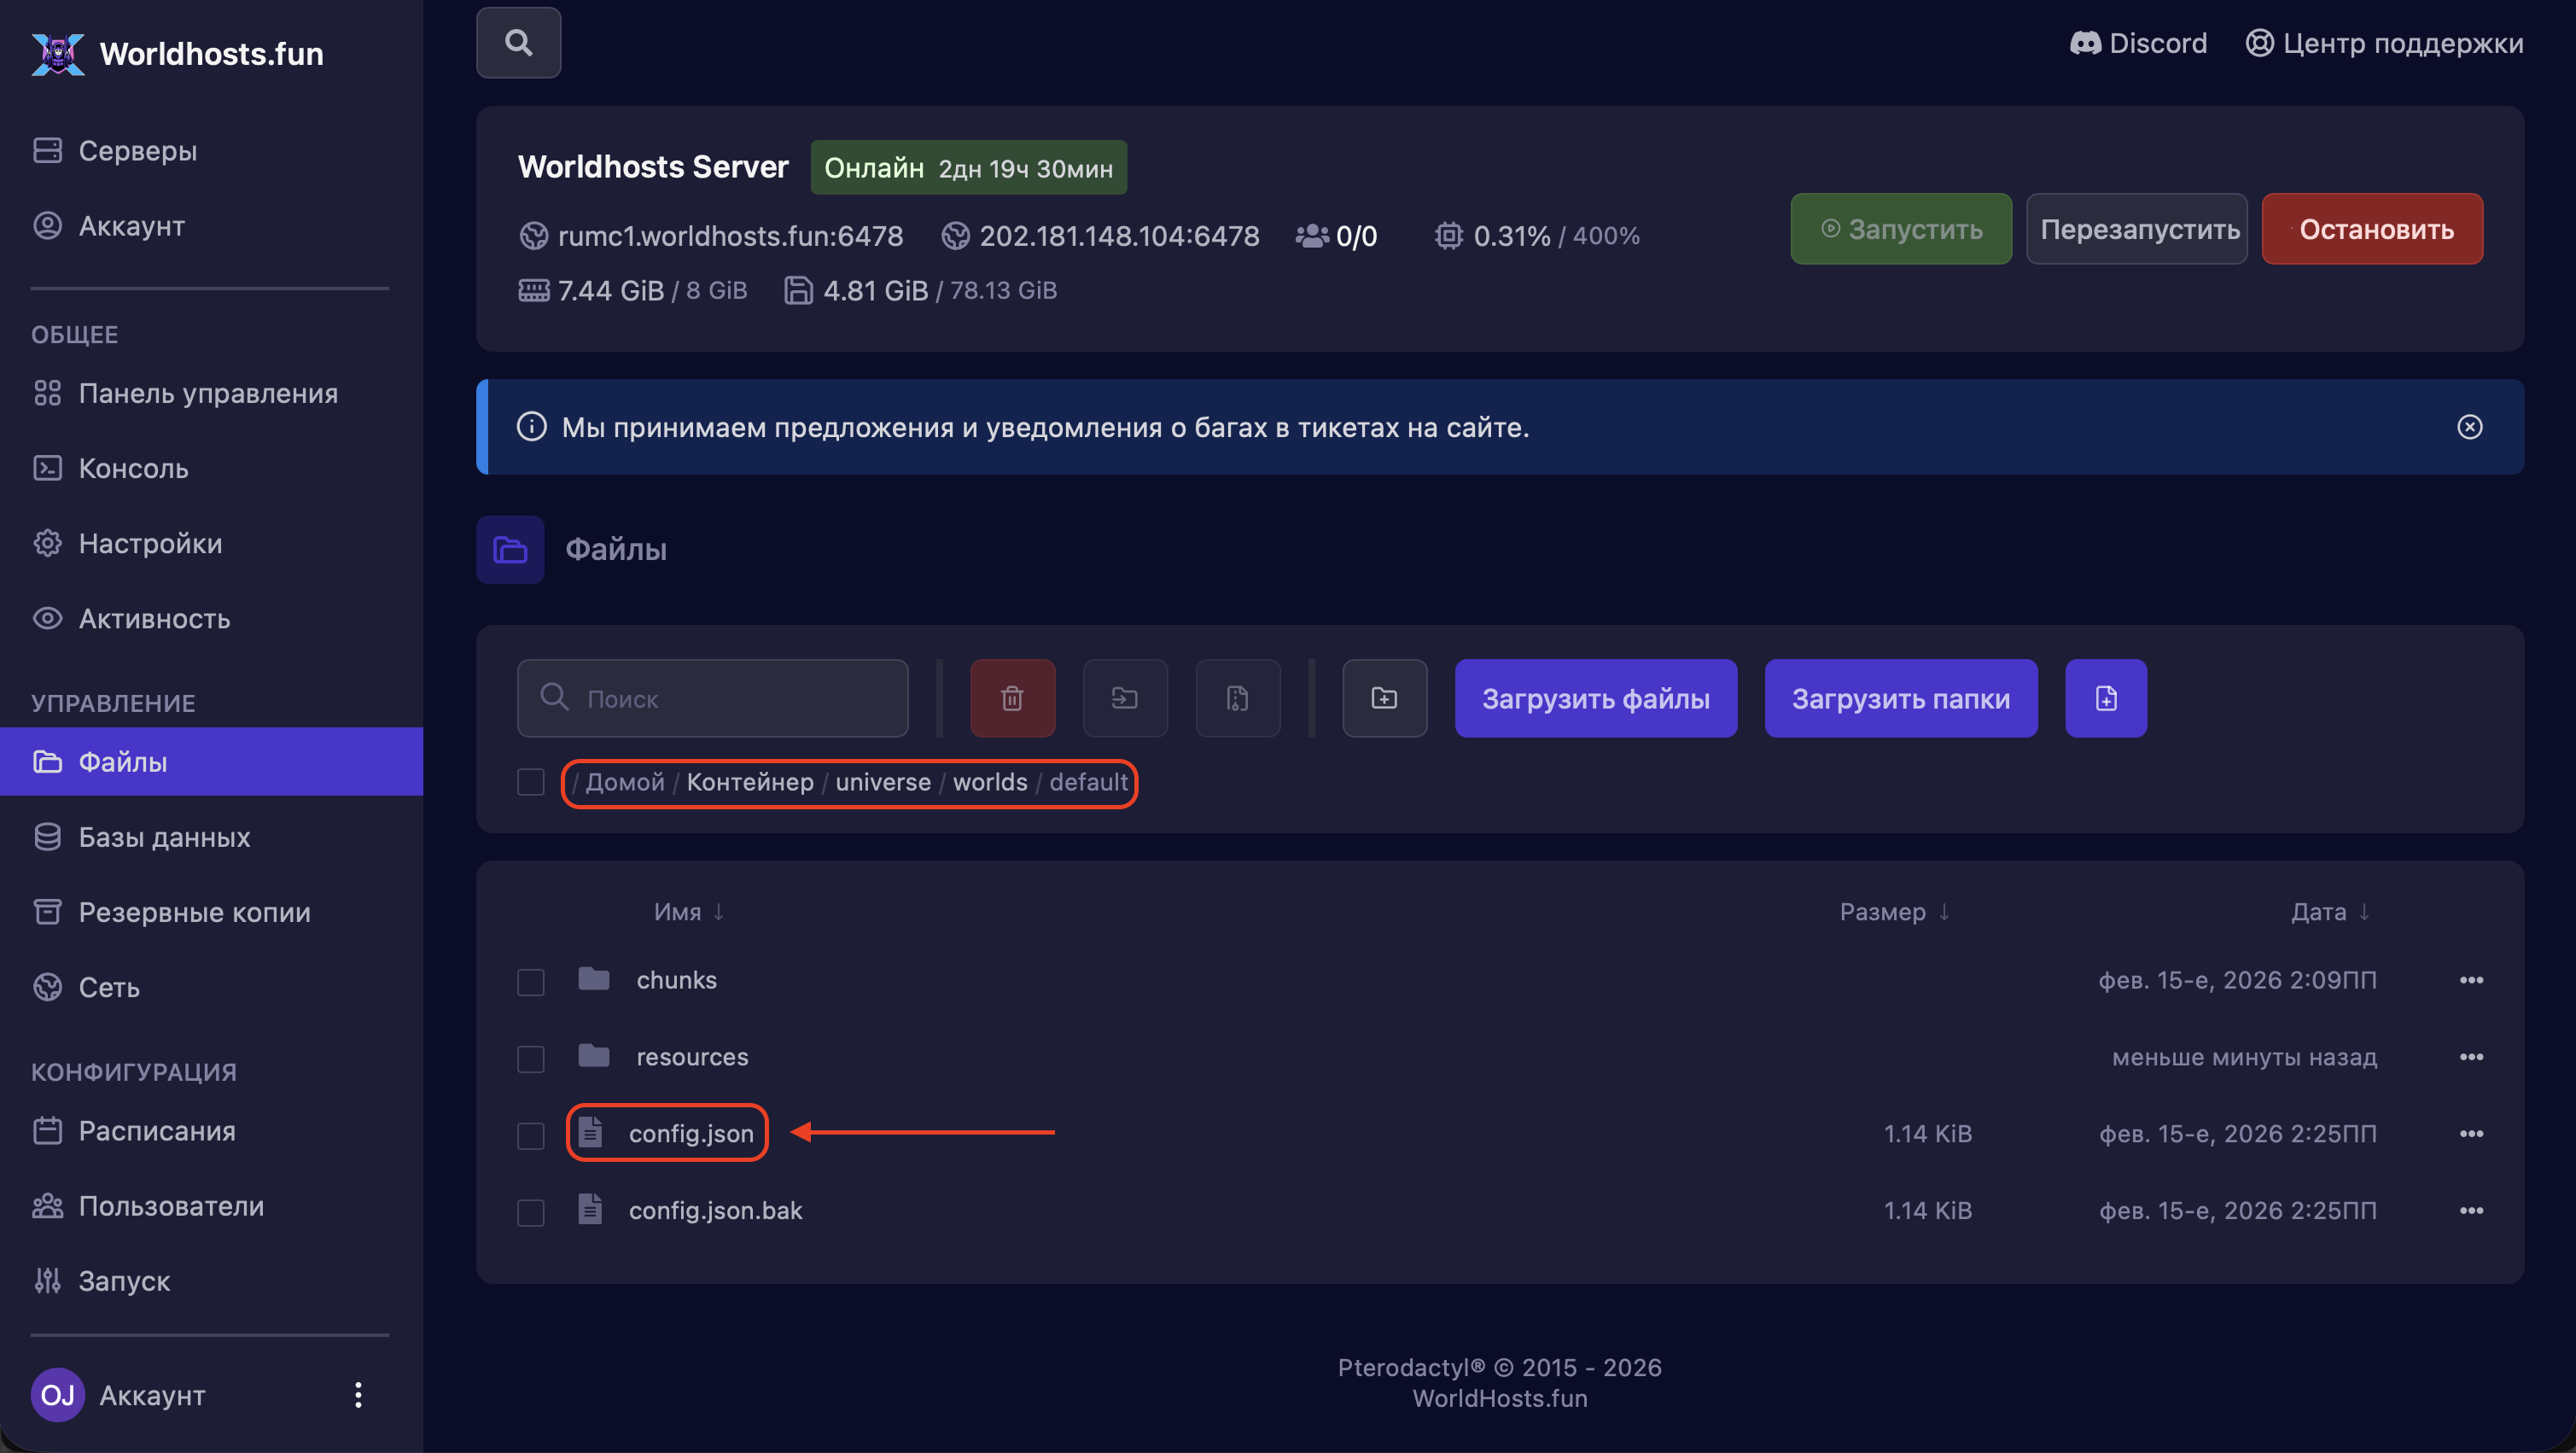Click the Загрузить файлы button
2576x1453 pixels.
click(x=1595, y=698)
